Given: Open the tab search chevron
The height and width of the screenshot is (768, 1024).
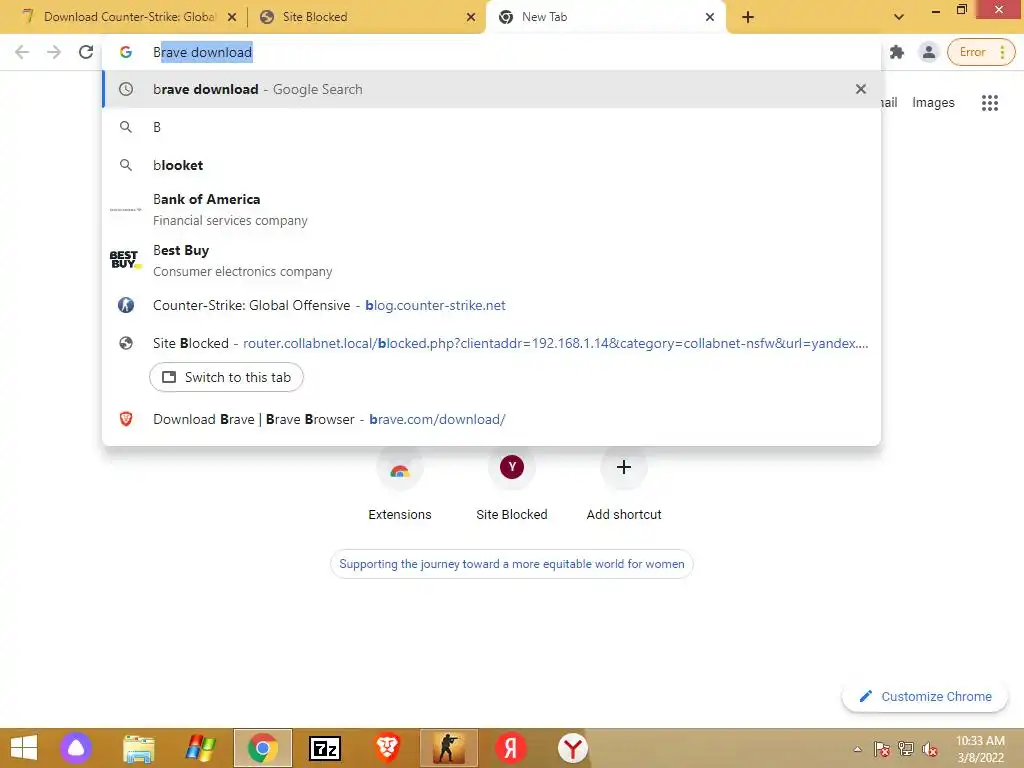Looking at the screenshot, I should tap(899, 17).
